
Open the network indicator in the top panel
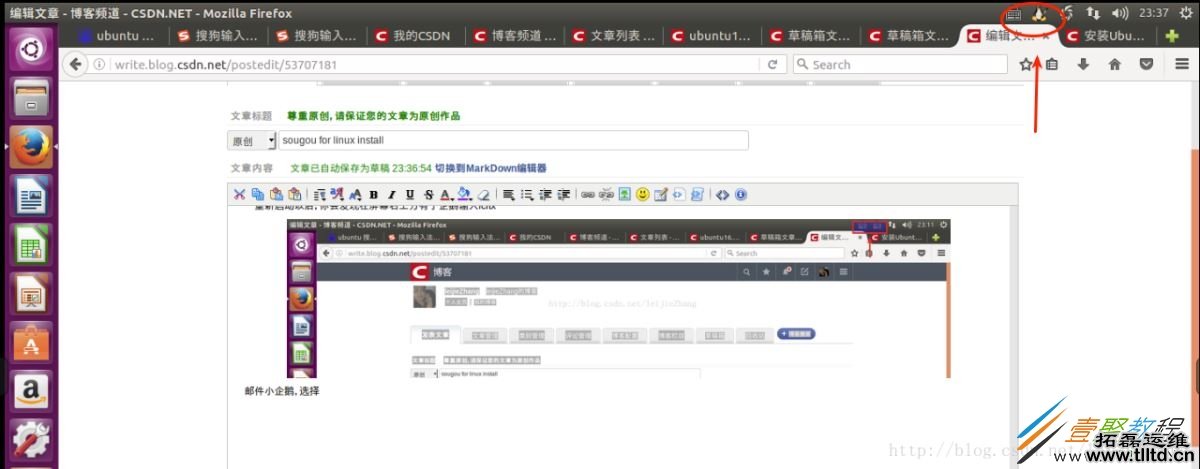1094,13
